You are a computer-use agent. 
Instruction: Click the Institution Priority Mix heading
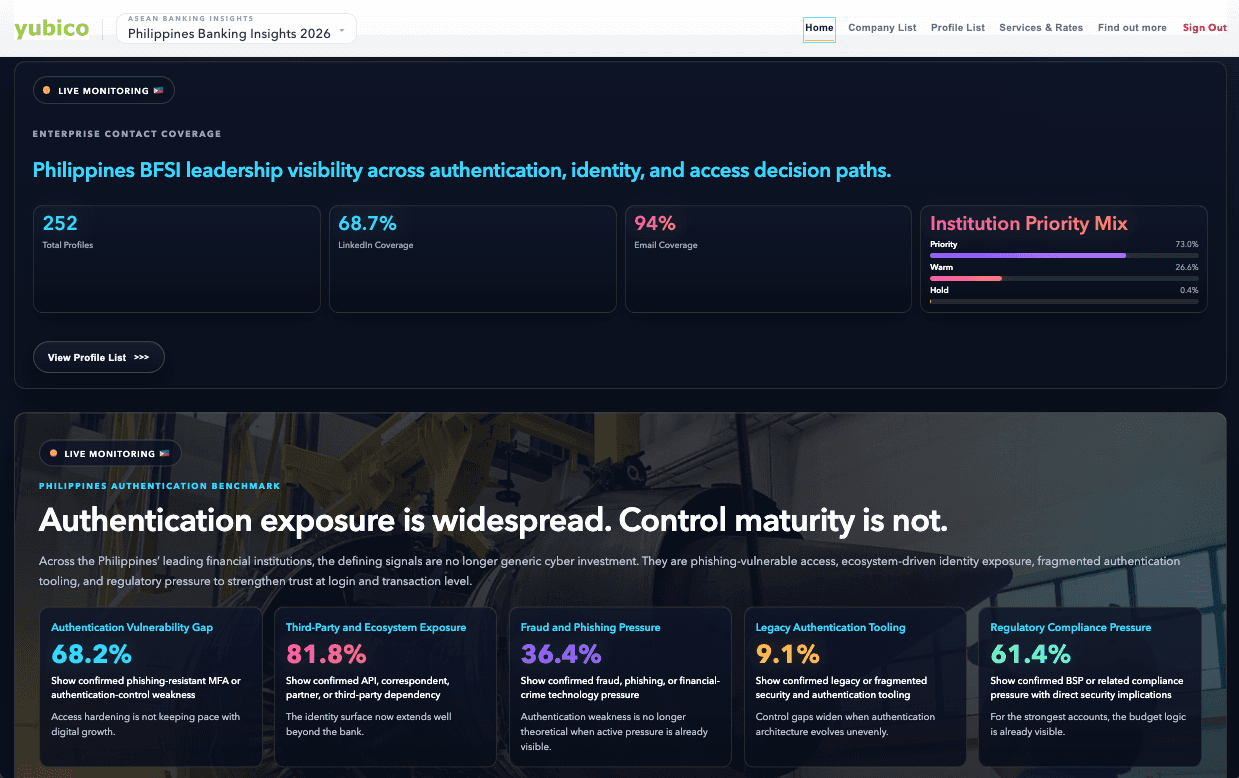(1029, 224)
